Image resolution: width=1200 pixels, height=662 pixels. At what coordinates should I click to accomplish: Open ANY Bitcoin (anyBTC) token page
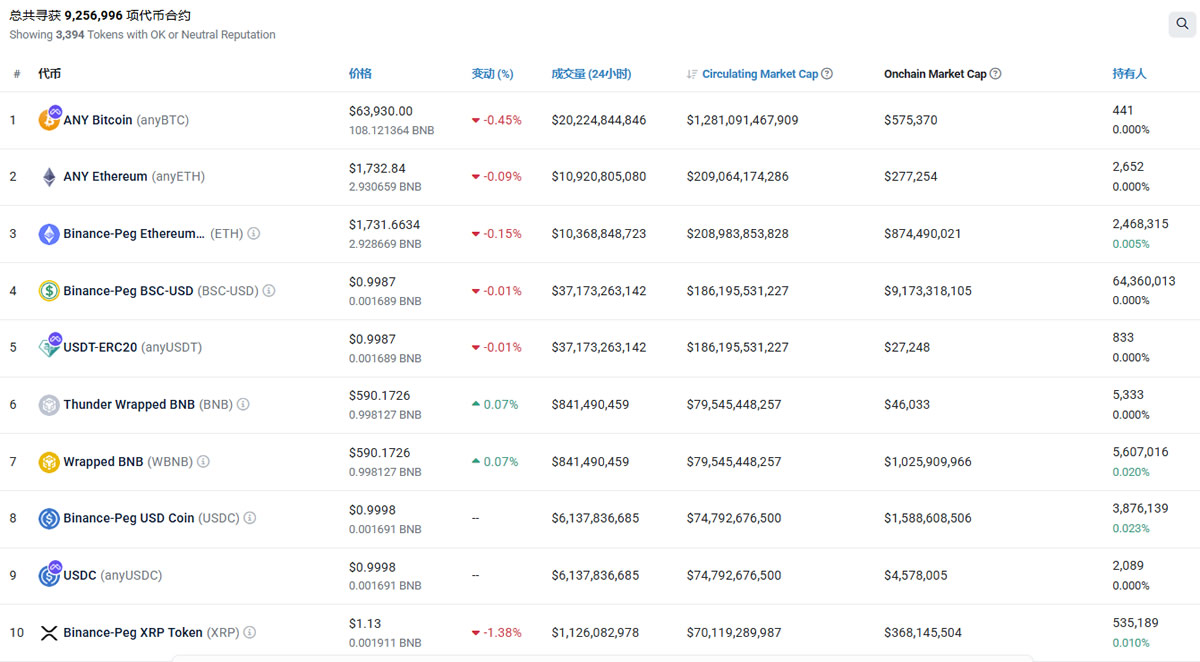pyautogui.click(x=126, y=120)
